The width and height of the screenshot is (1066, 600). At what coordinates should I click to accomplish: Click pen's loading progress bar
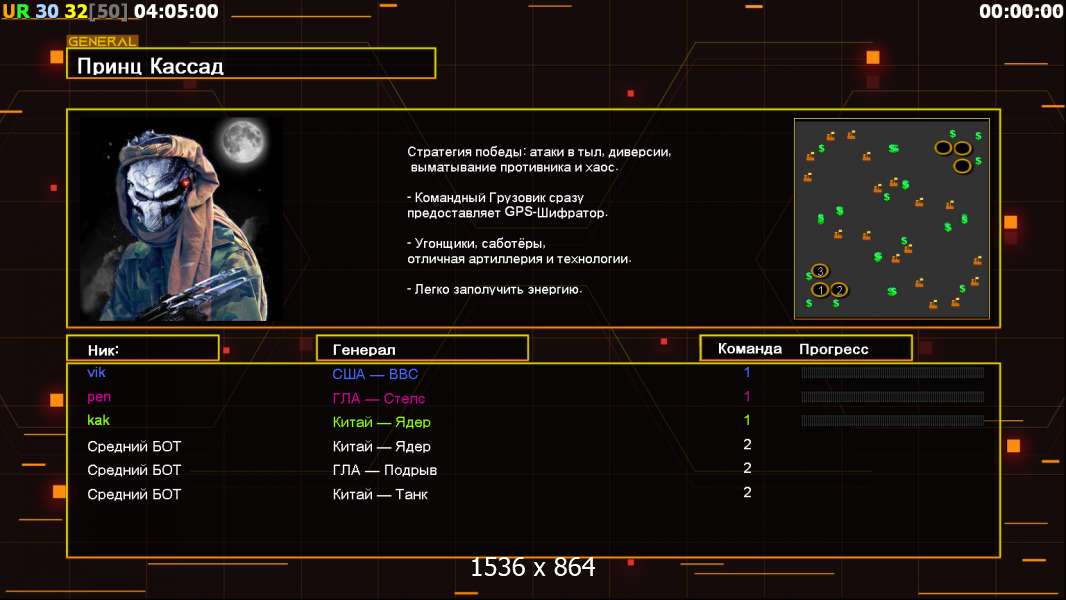coord(893,397)
